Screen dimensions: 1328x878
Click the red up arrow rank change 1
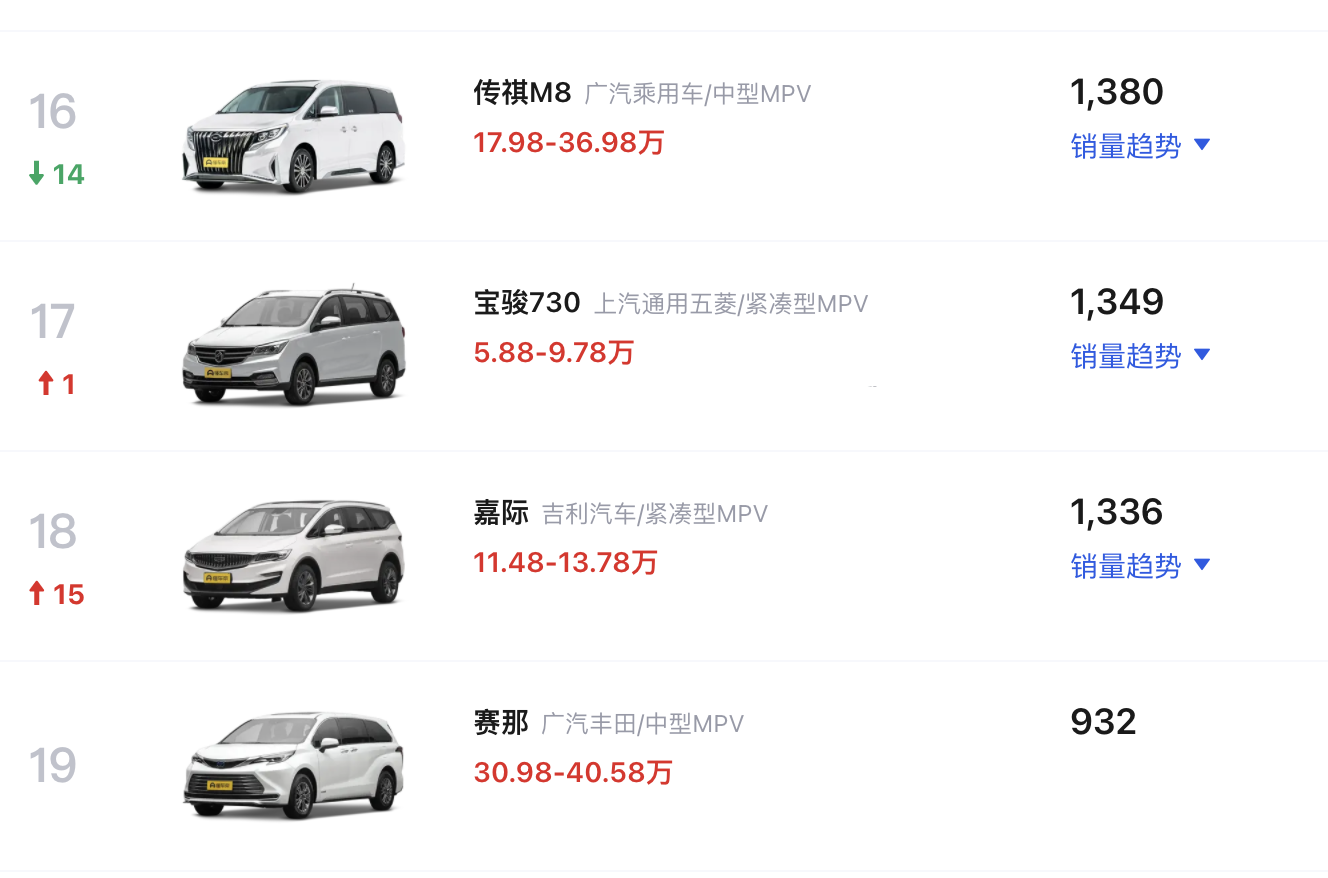56,384
